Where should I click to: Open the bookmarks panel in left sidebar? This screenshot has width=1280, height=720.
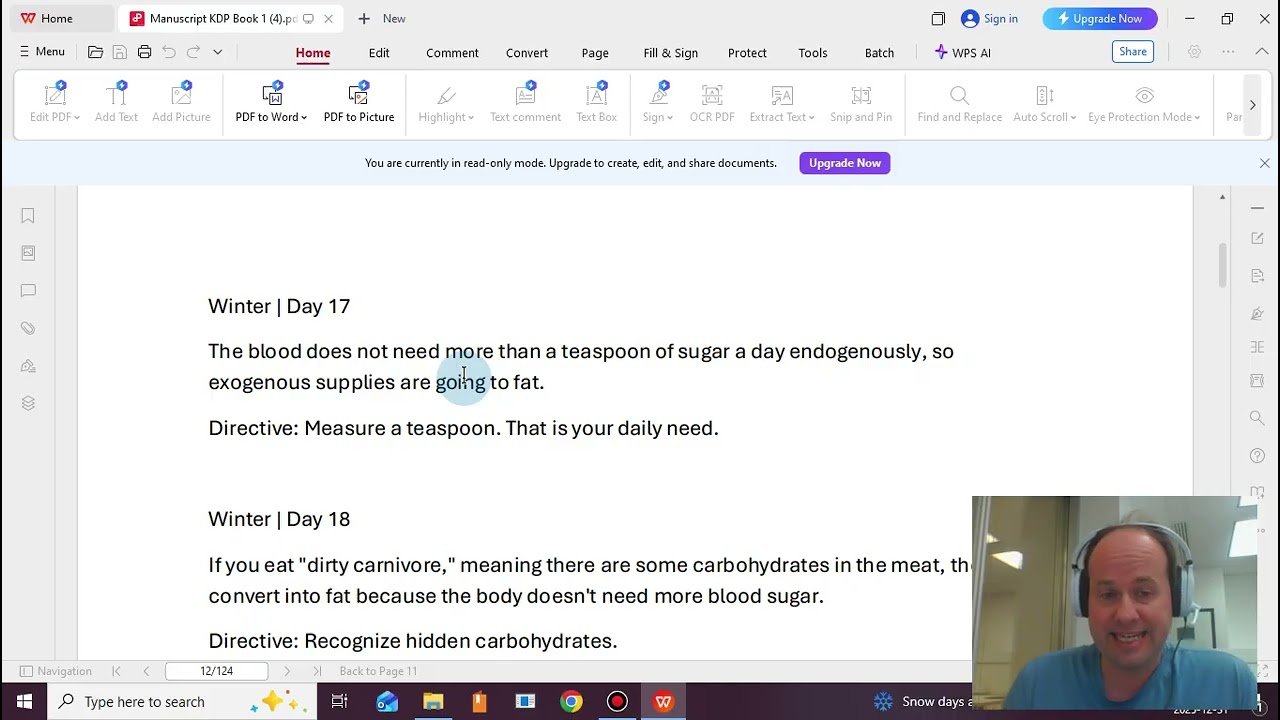(x=28, y=216)
